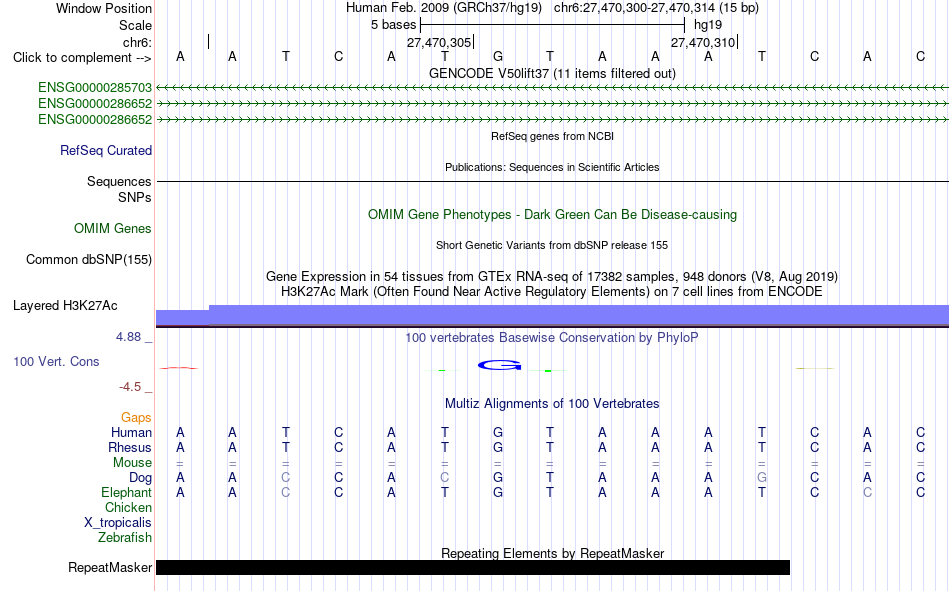
Task: Open GENCODE V50lift37 track title
Action: 552,73
